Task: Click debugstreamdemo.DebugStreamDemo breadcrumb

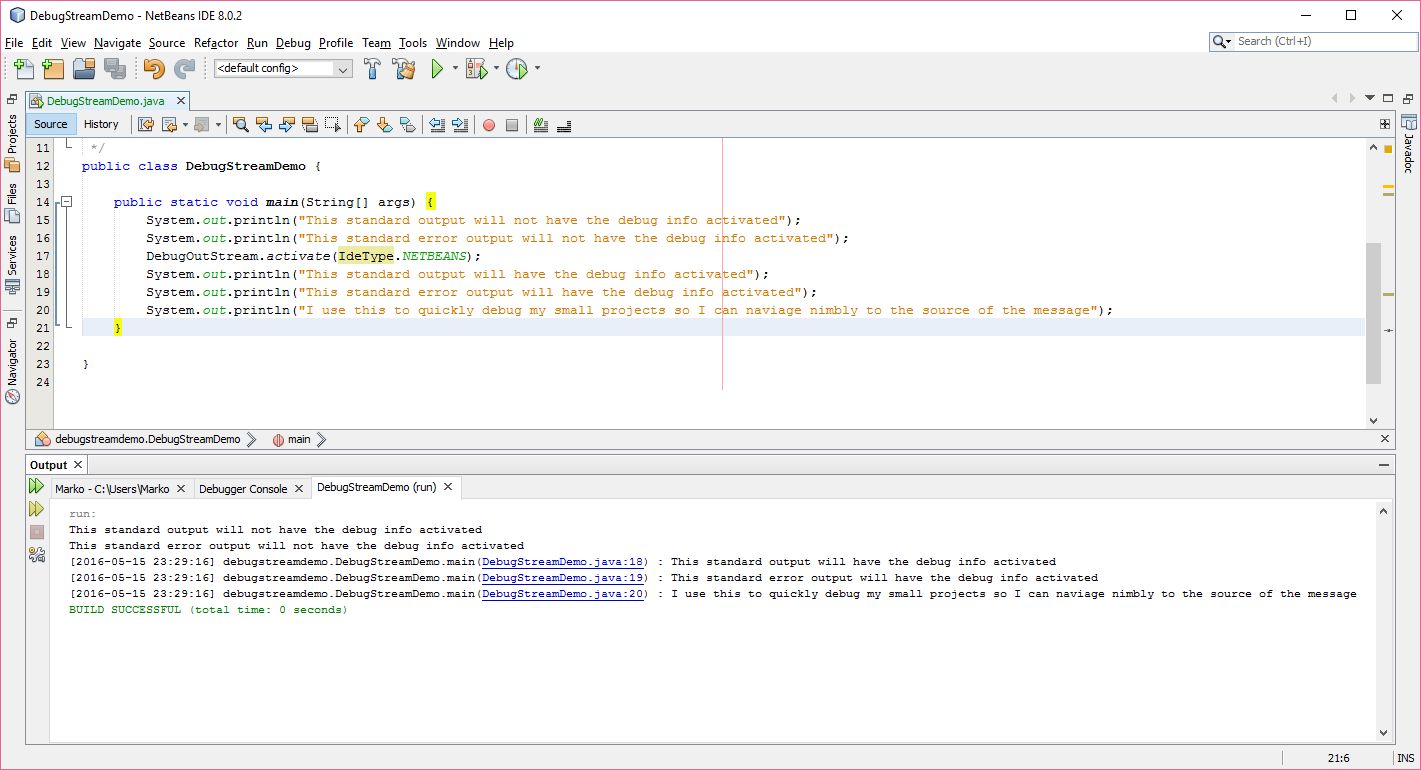Action: pos(147,439)
